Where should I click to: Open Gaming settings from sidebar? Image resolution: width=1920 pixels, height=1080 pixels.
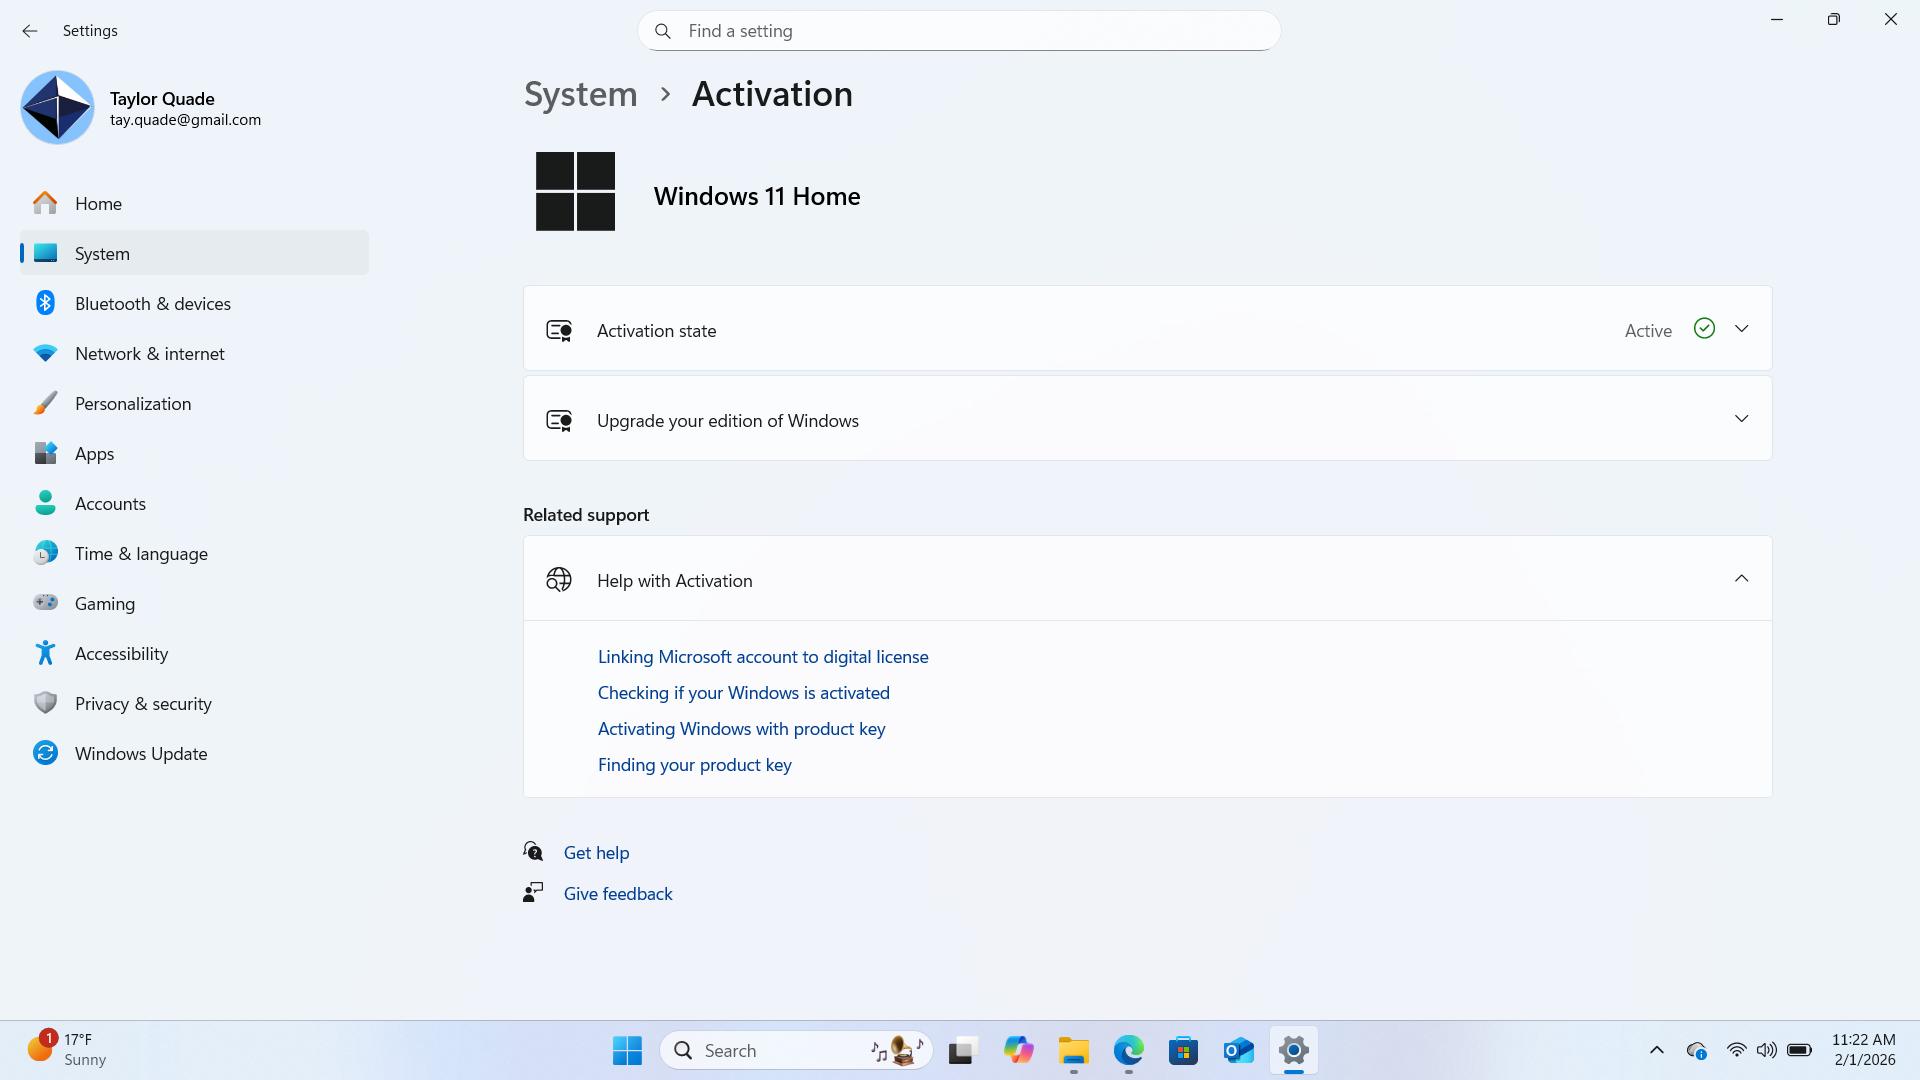tap(104, 603)
